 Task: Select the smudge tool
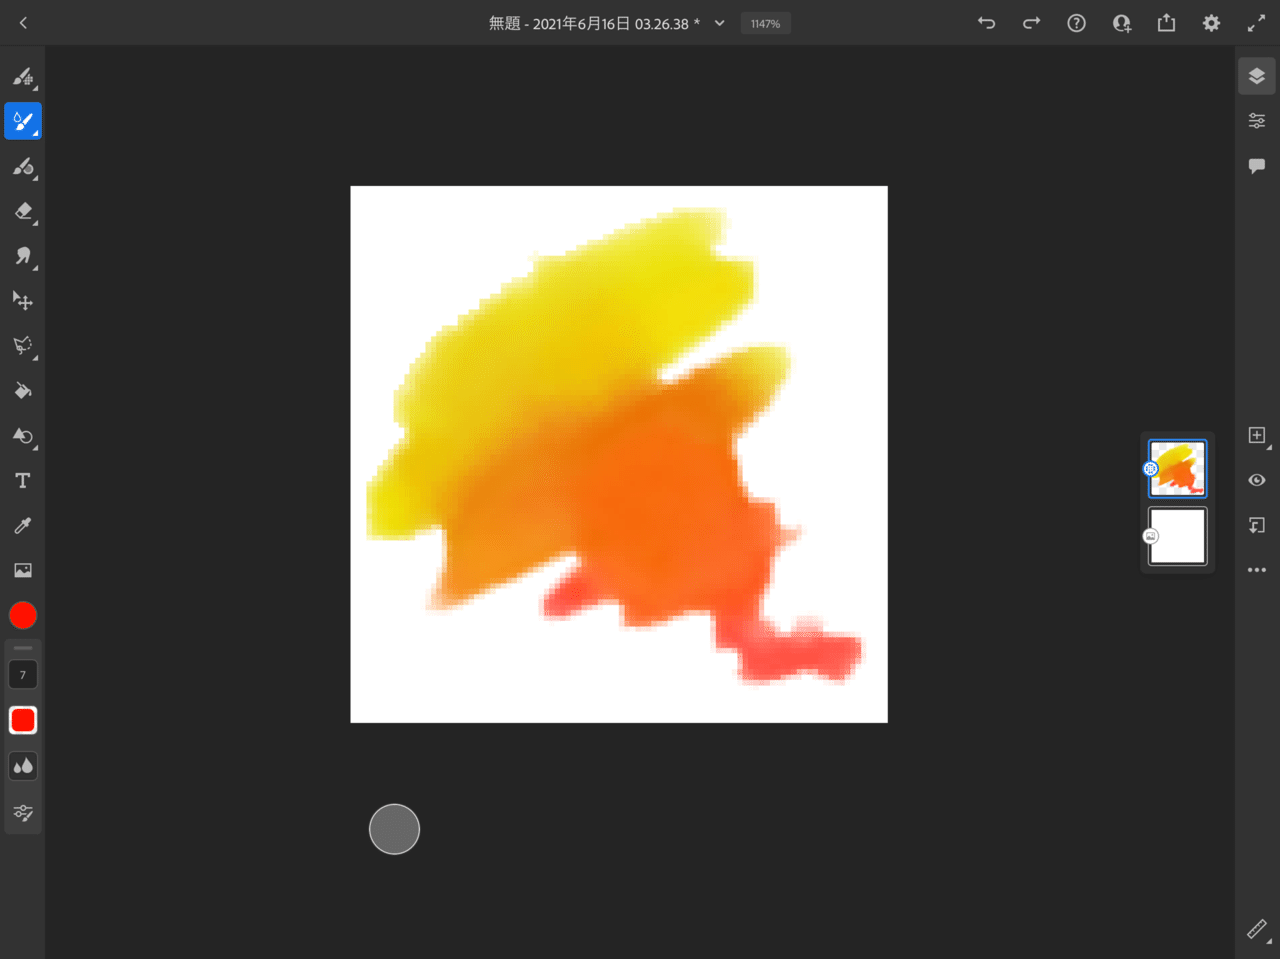[23, 256]
